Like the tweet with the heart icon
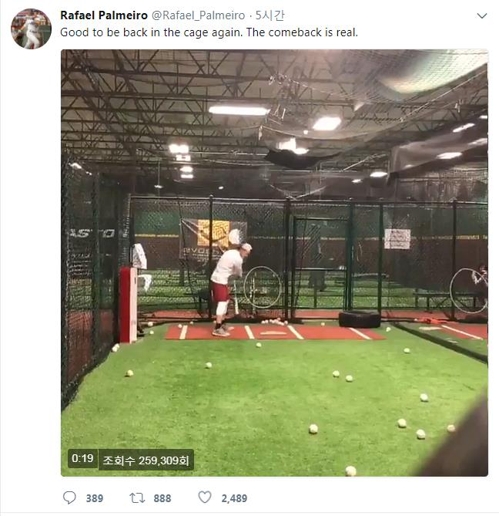The height and width of the screenshot is (516, 499). point(205,497)
